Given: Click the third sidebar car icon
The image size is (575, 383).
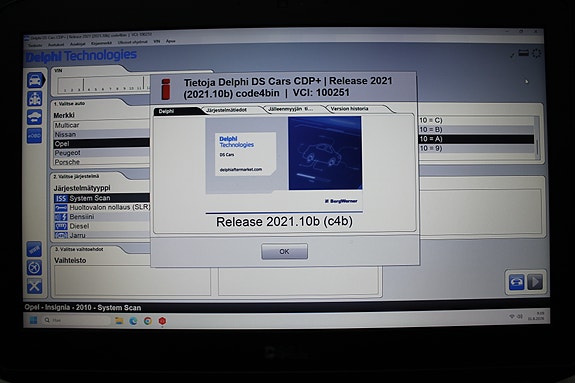Looking at the screenshot, I should pos(34,117).
